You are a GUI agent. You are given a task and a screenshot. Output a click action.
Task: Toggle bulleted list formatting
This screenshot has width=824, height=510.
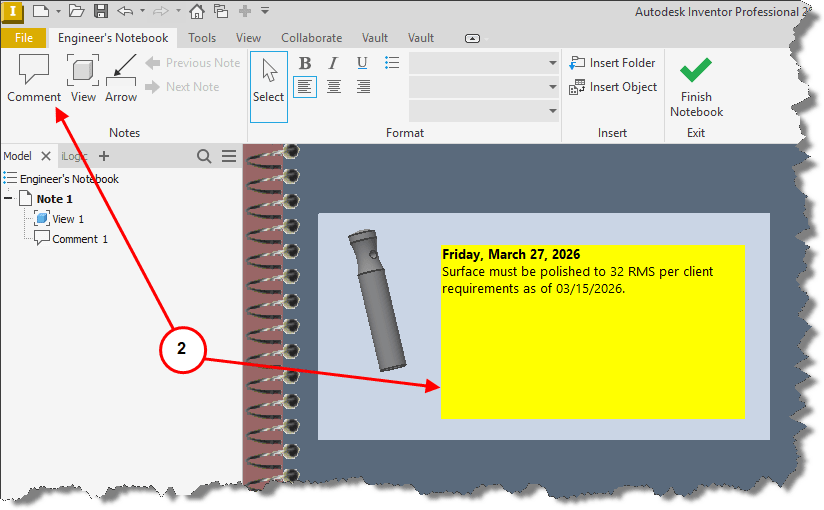tap(392, 63)
